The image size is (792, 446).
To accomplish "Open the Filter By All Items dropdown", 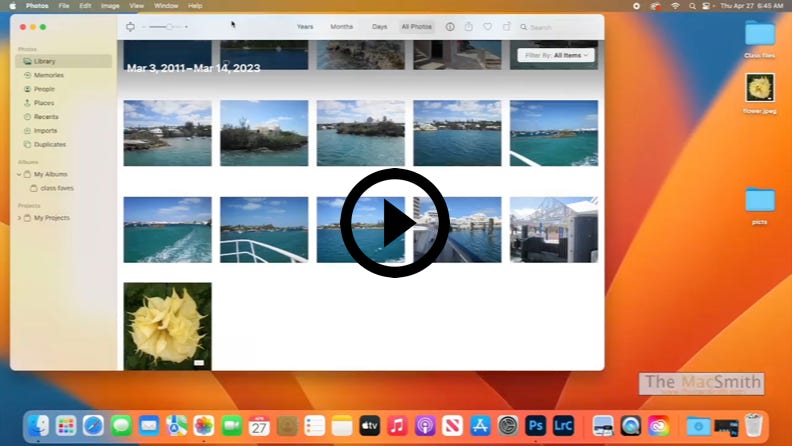I will (556, 55).
